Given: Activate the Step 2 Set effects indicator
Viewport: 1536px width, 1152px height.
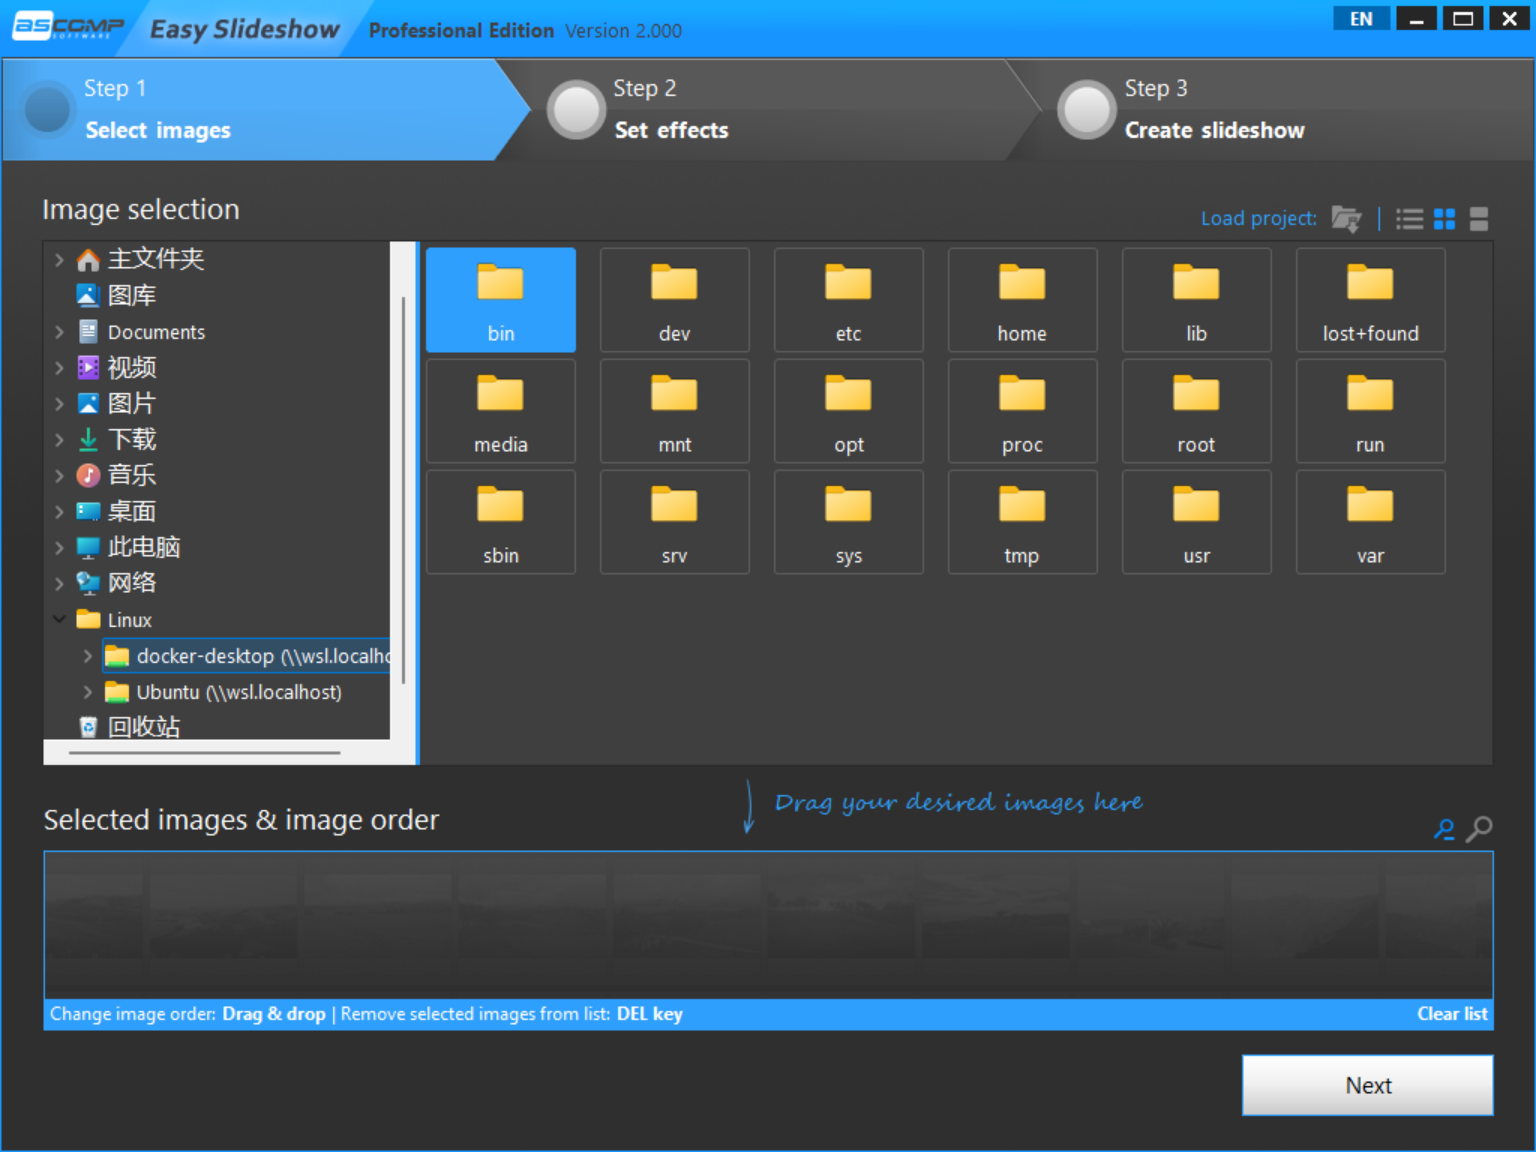Looking at the screenshot, I should [576, 110].
